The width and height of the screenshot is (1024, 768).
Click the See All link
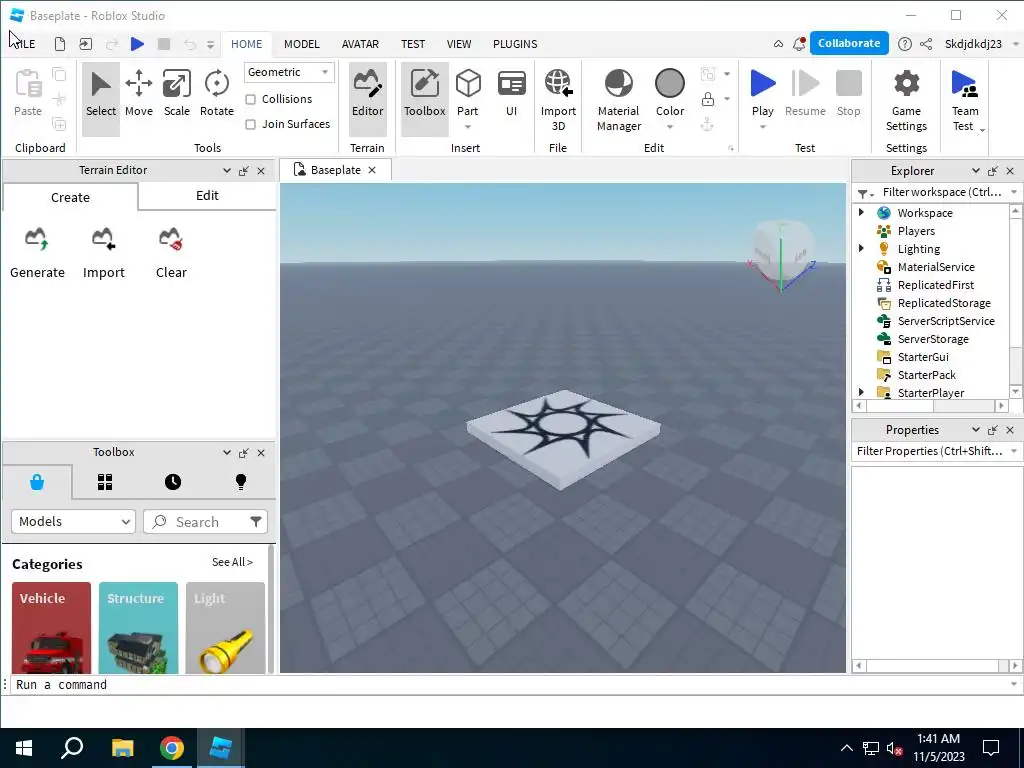click(232, 562)
